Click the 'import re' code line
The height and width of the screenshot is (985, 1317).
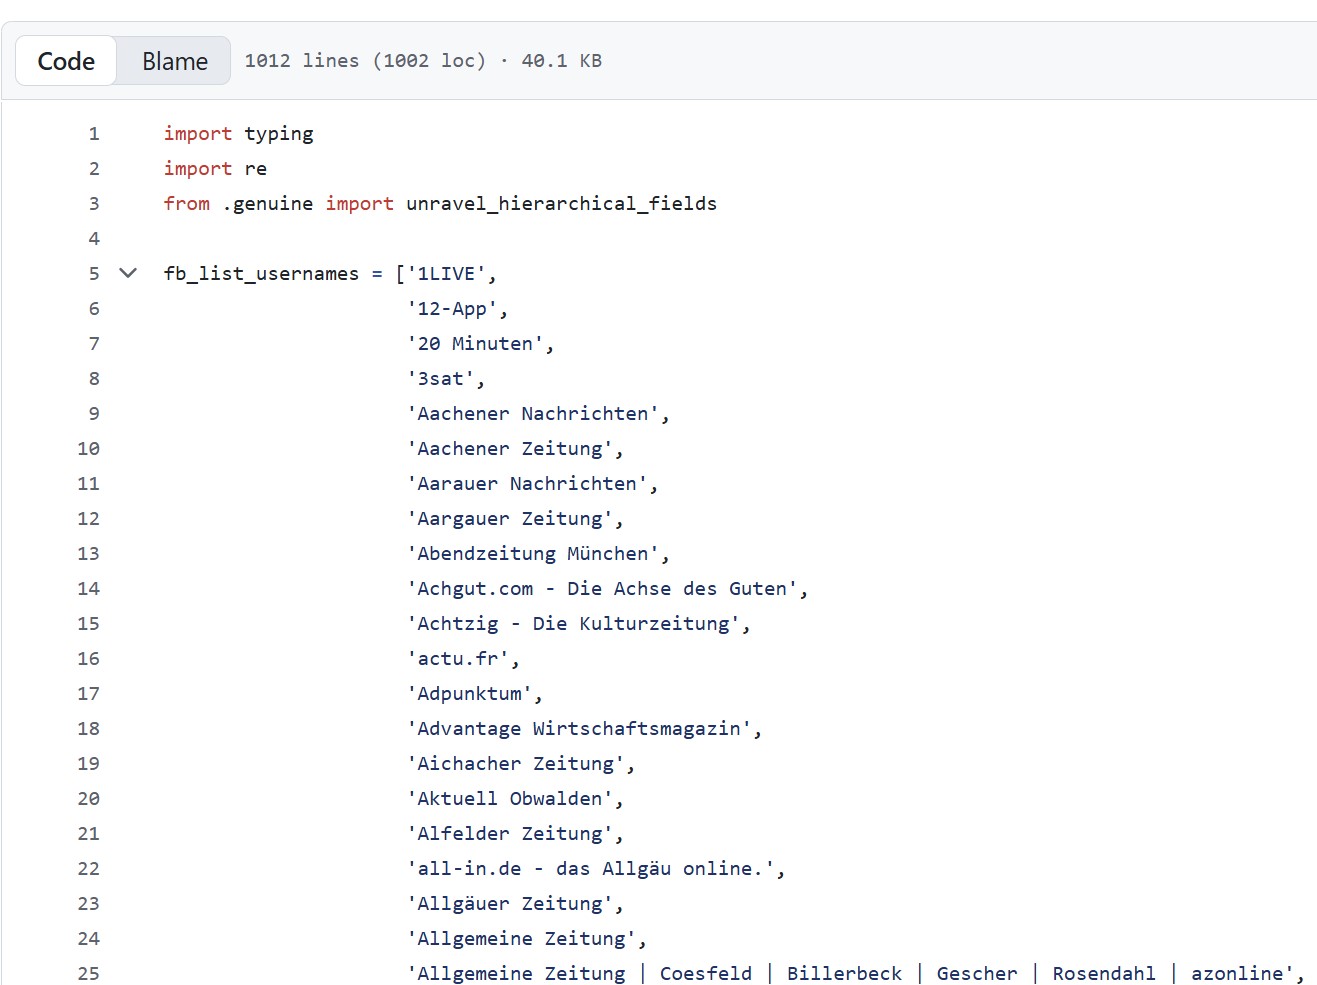click(x=216, y=169)
